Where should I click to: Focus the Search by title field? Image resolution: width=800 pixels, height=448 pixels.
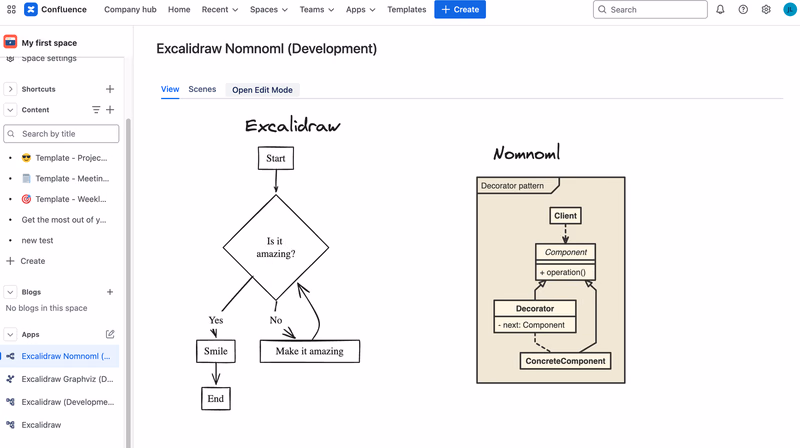[61, 134]
